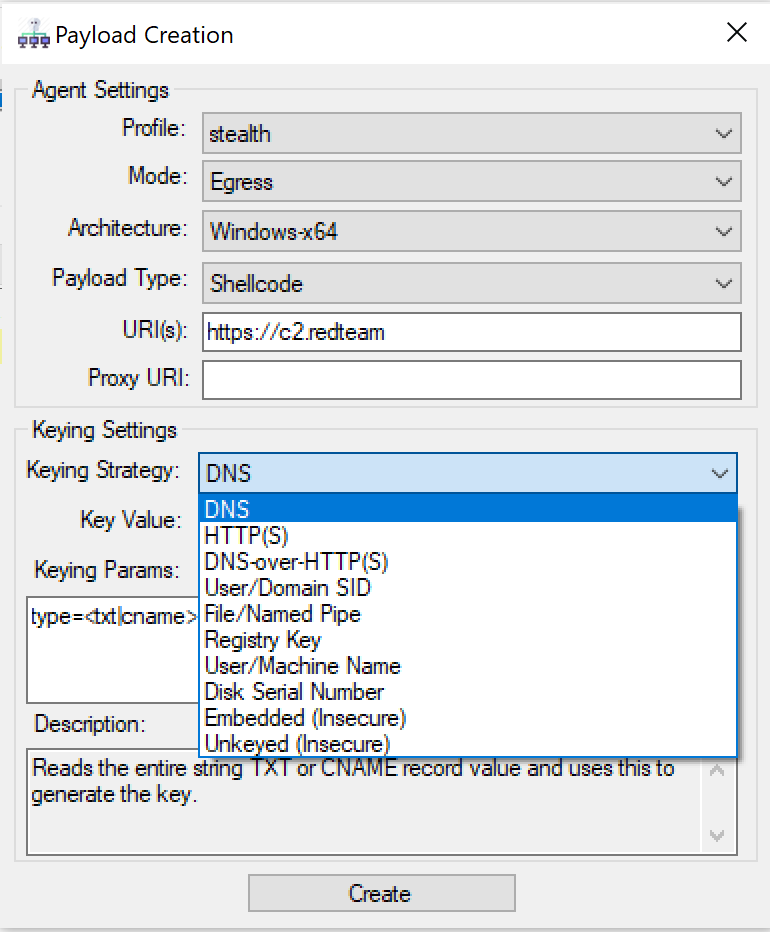Screen dimensions: 770x932
Task: Click the Description scrollbar down arrow
Action: click(717, 835)
